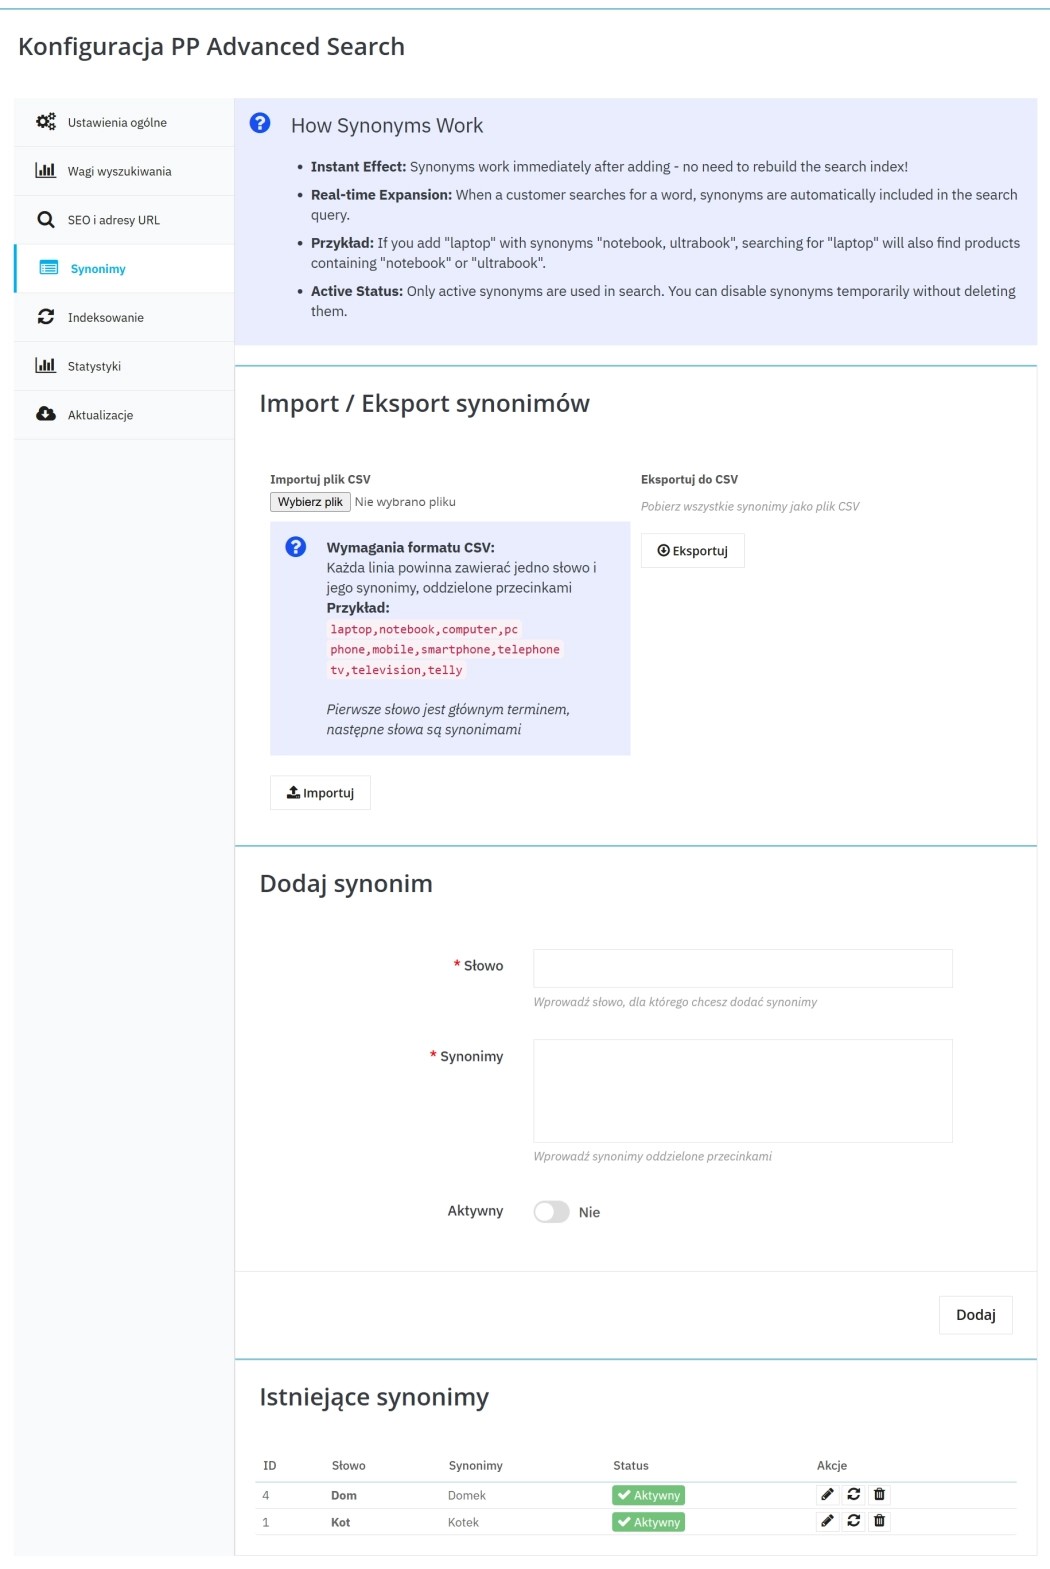Click the synonym "Domek" cell

pos(467,1495)
